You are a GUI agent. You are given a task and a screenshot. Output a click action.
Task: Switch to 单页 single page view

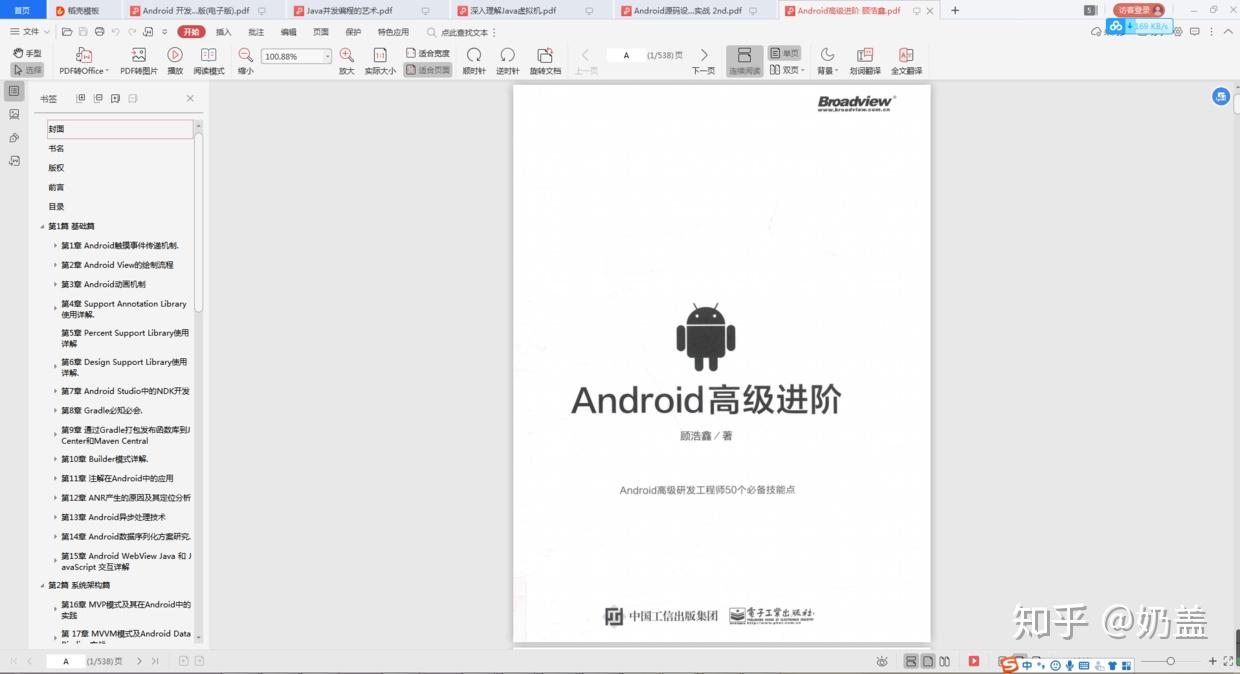point(785,53)
